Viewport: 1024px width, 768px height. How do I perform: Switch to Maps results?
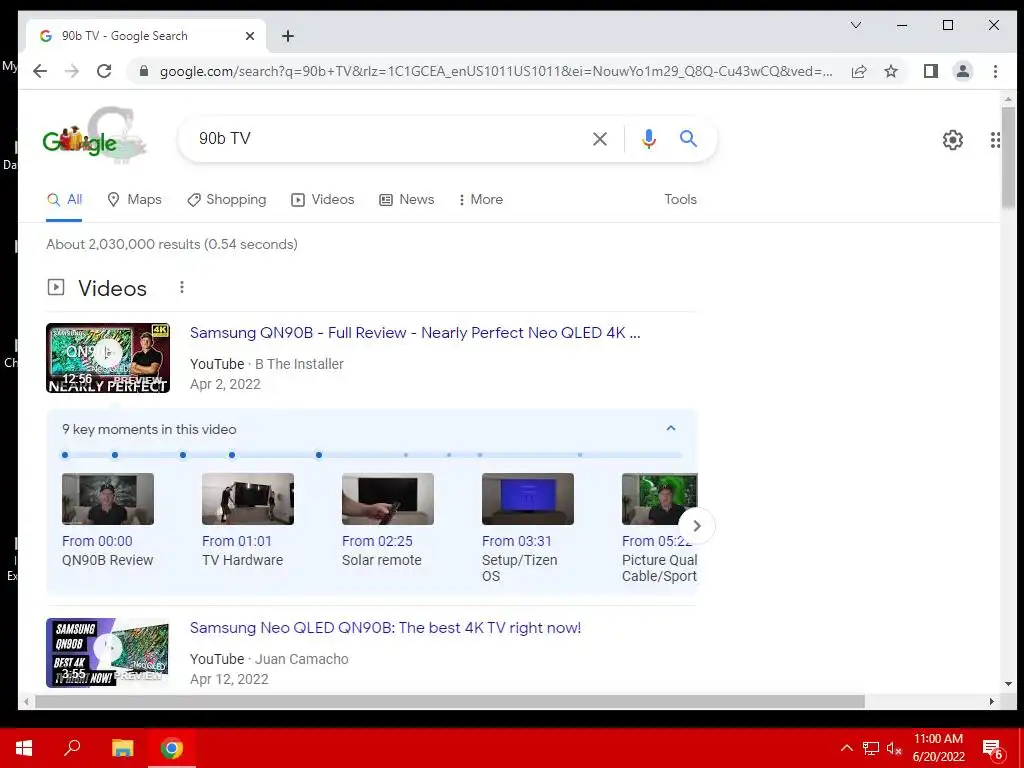tap(135, 200)
